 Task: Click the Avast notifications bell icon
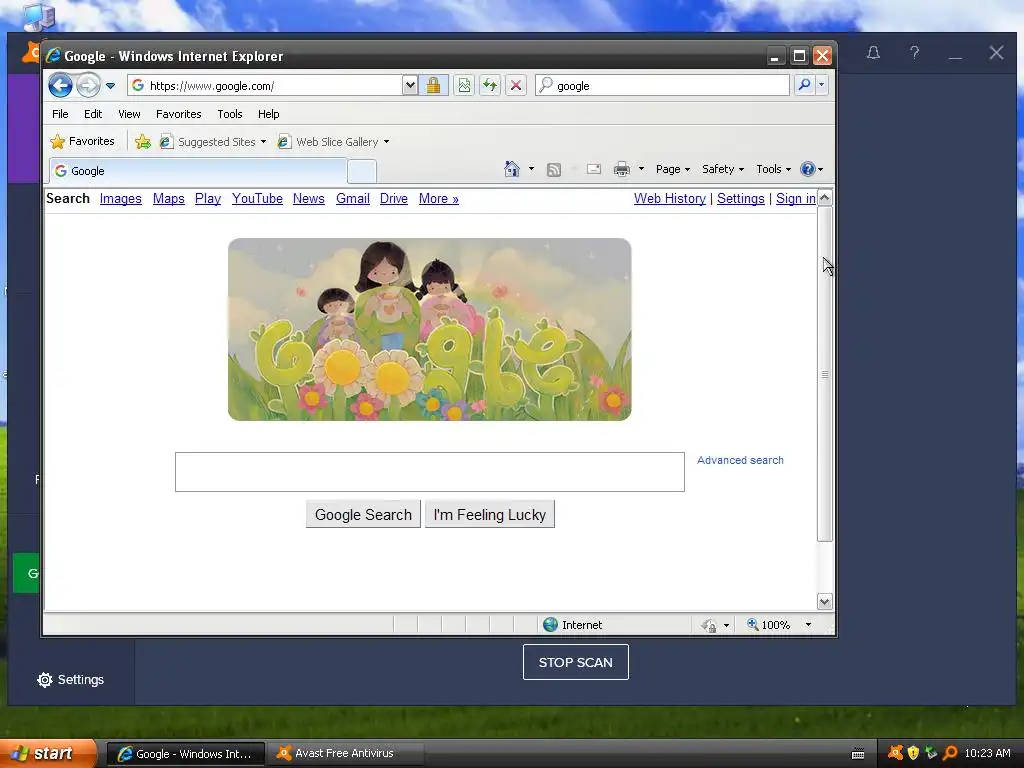coord(873,53)
